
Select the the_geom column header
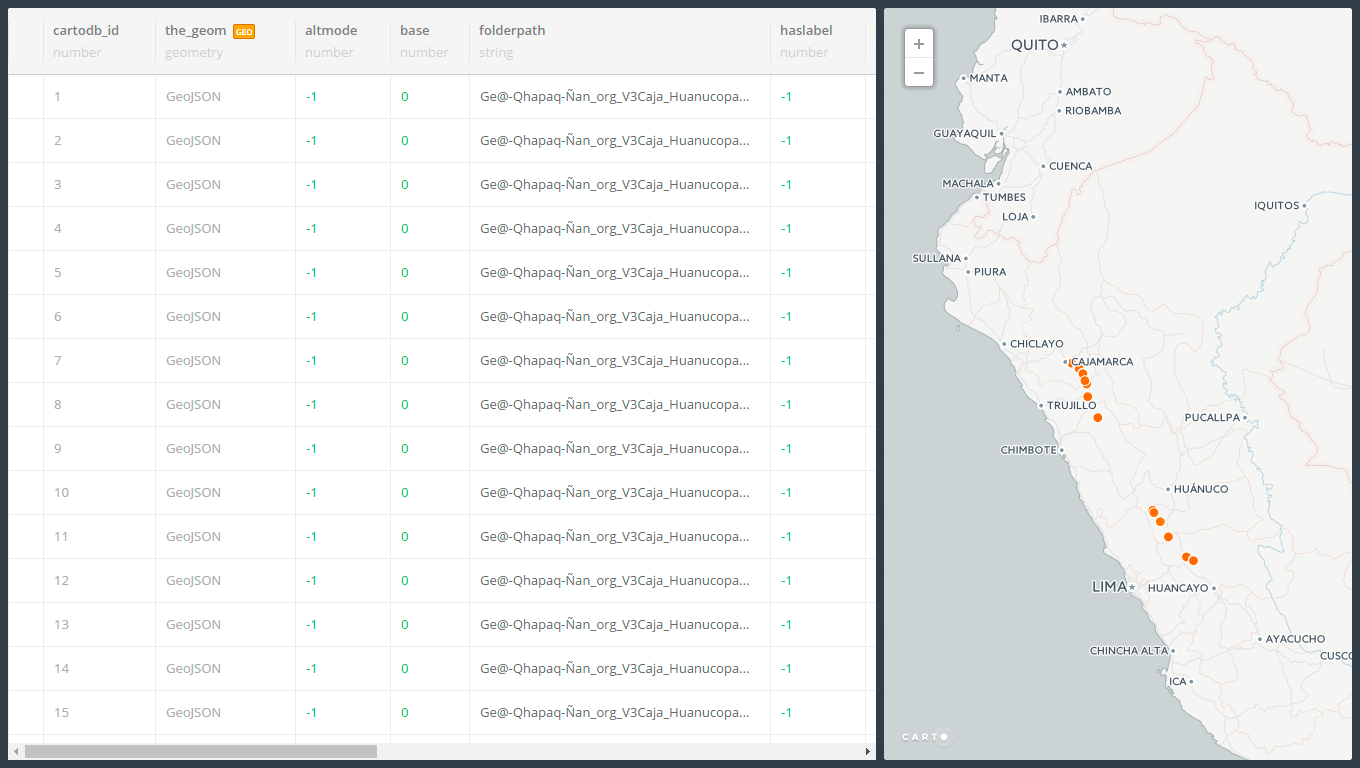coord(195,30)
